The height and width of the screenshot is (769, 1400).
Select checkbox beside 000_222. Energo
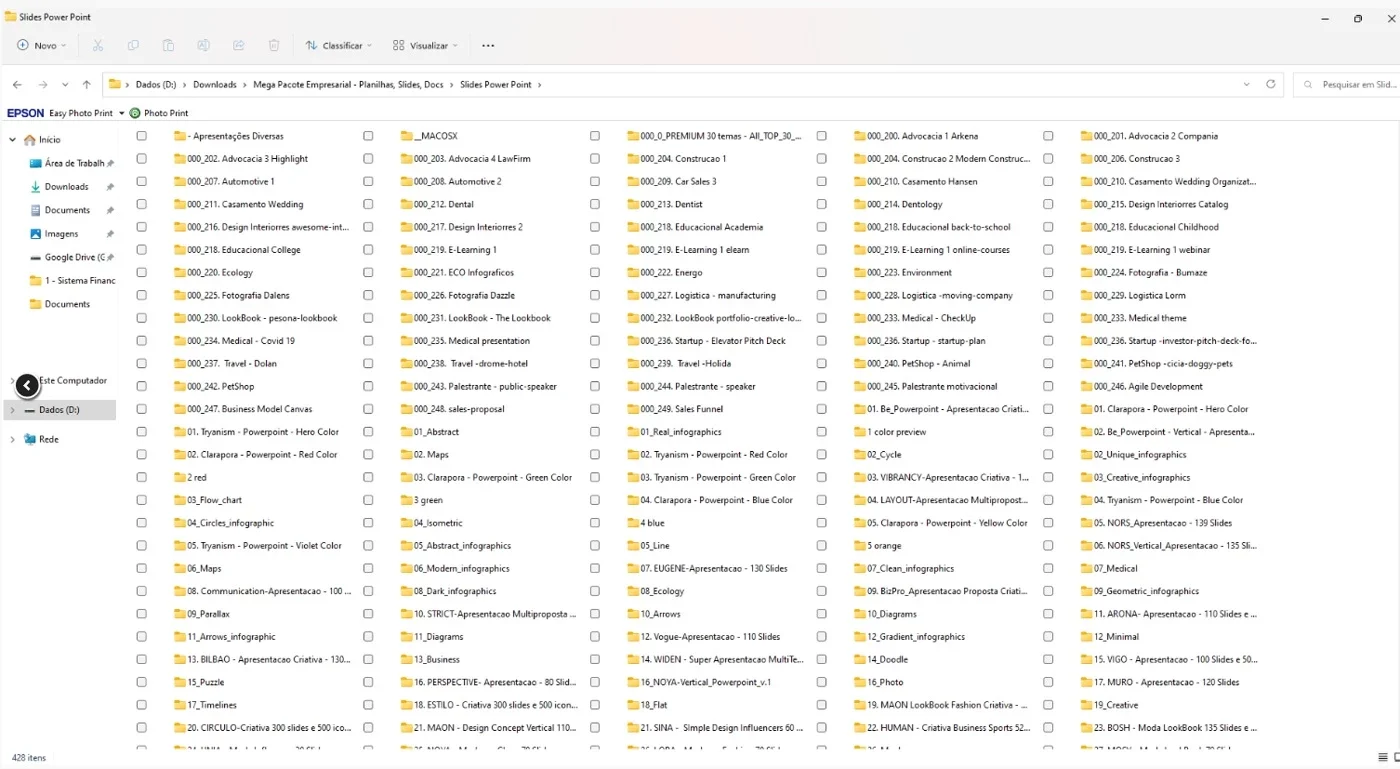pyautogui.click(x=595, y=272)
